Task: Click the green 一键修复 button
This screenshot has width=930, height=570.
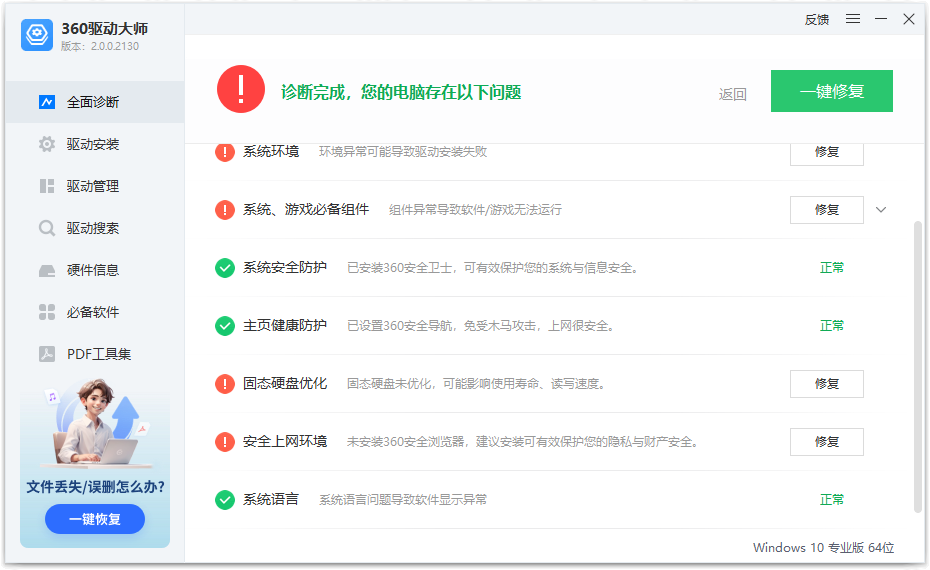Action: click(x=832, y=91)
